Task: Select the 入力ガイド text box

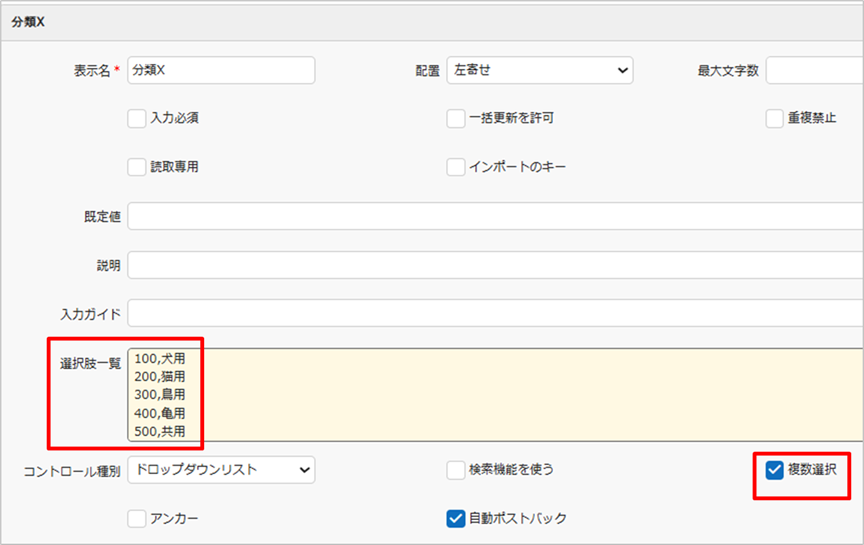Action: pos(495,313)
